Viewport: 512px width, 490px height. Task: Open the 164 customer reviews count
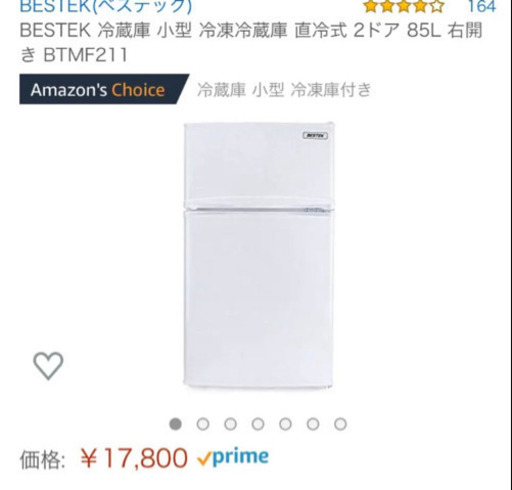point(482,6)
